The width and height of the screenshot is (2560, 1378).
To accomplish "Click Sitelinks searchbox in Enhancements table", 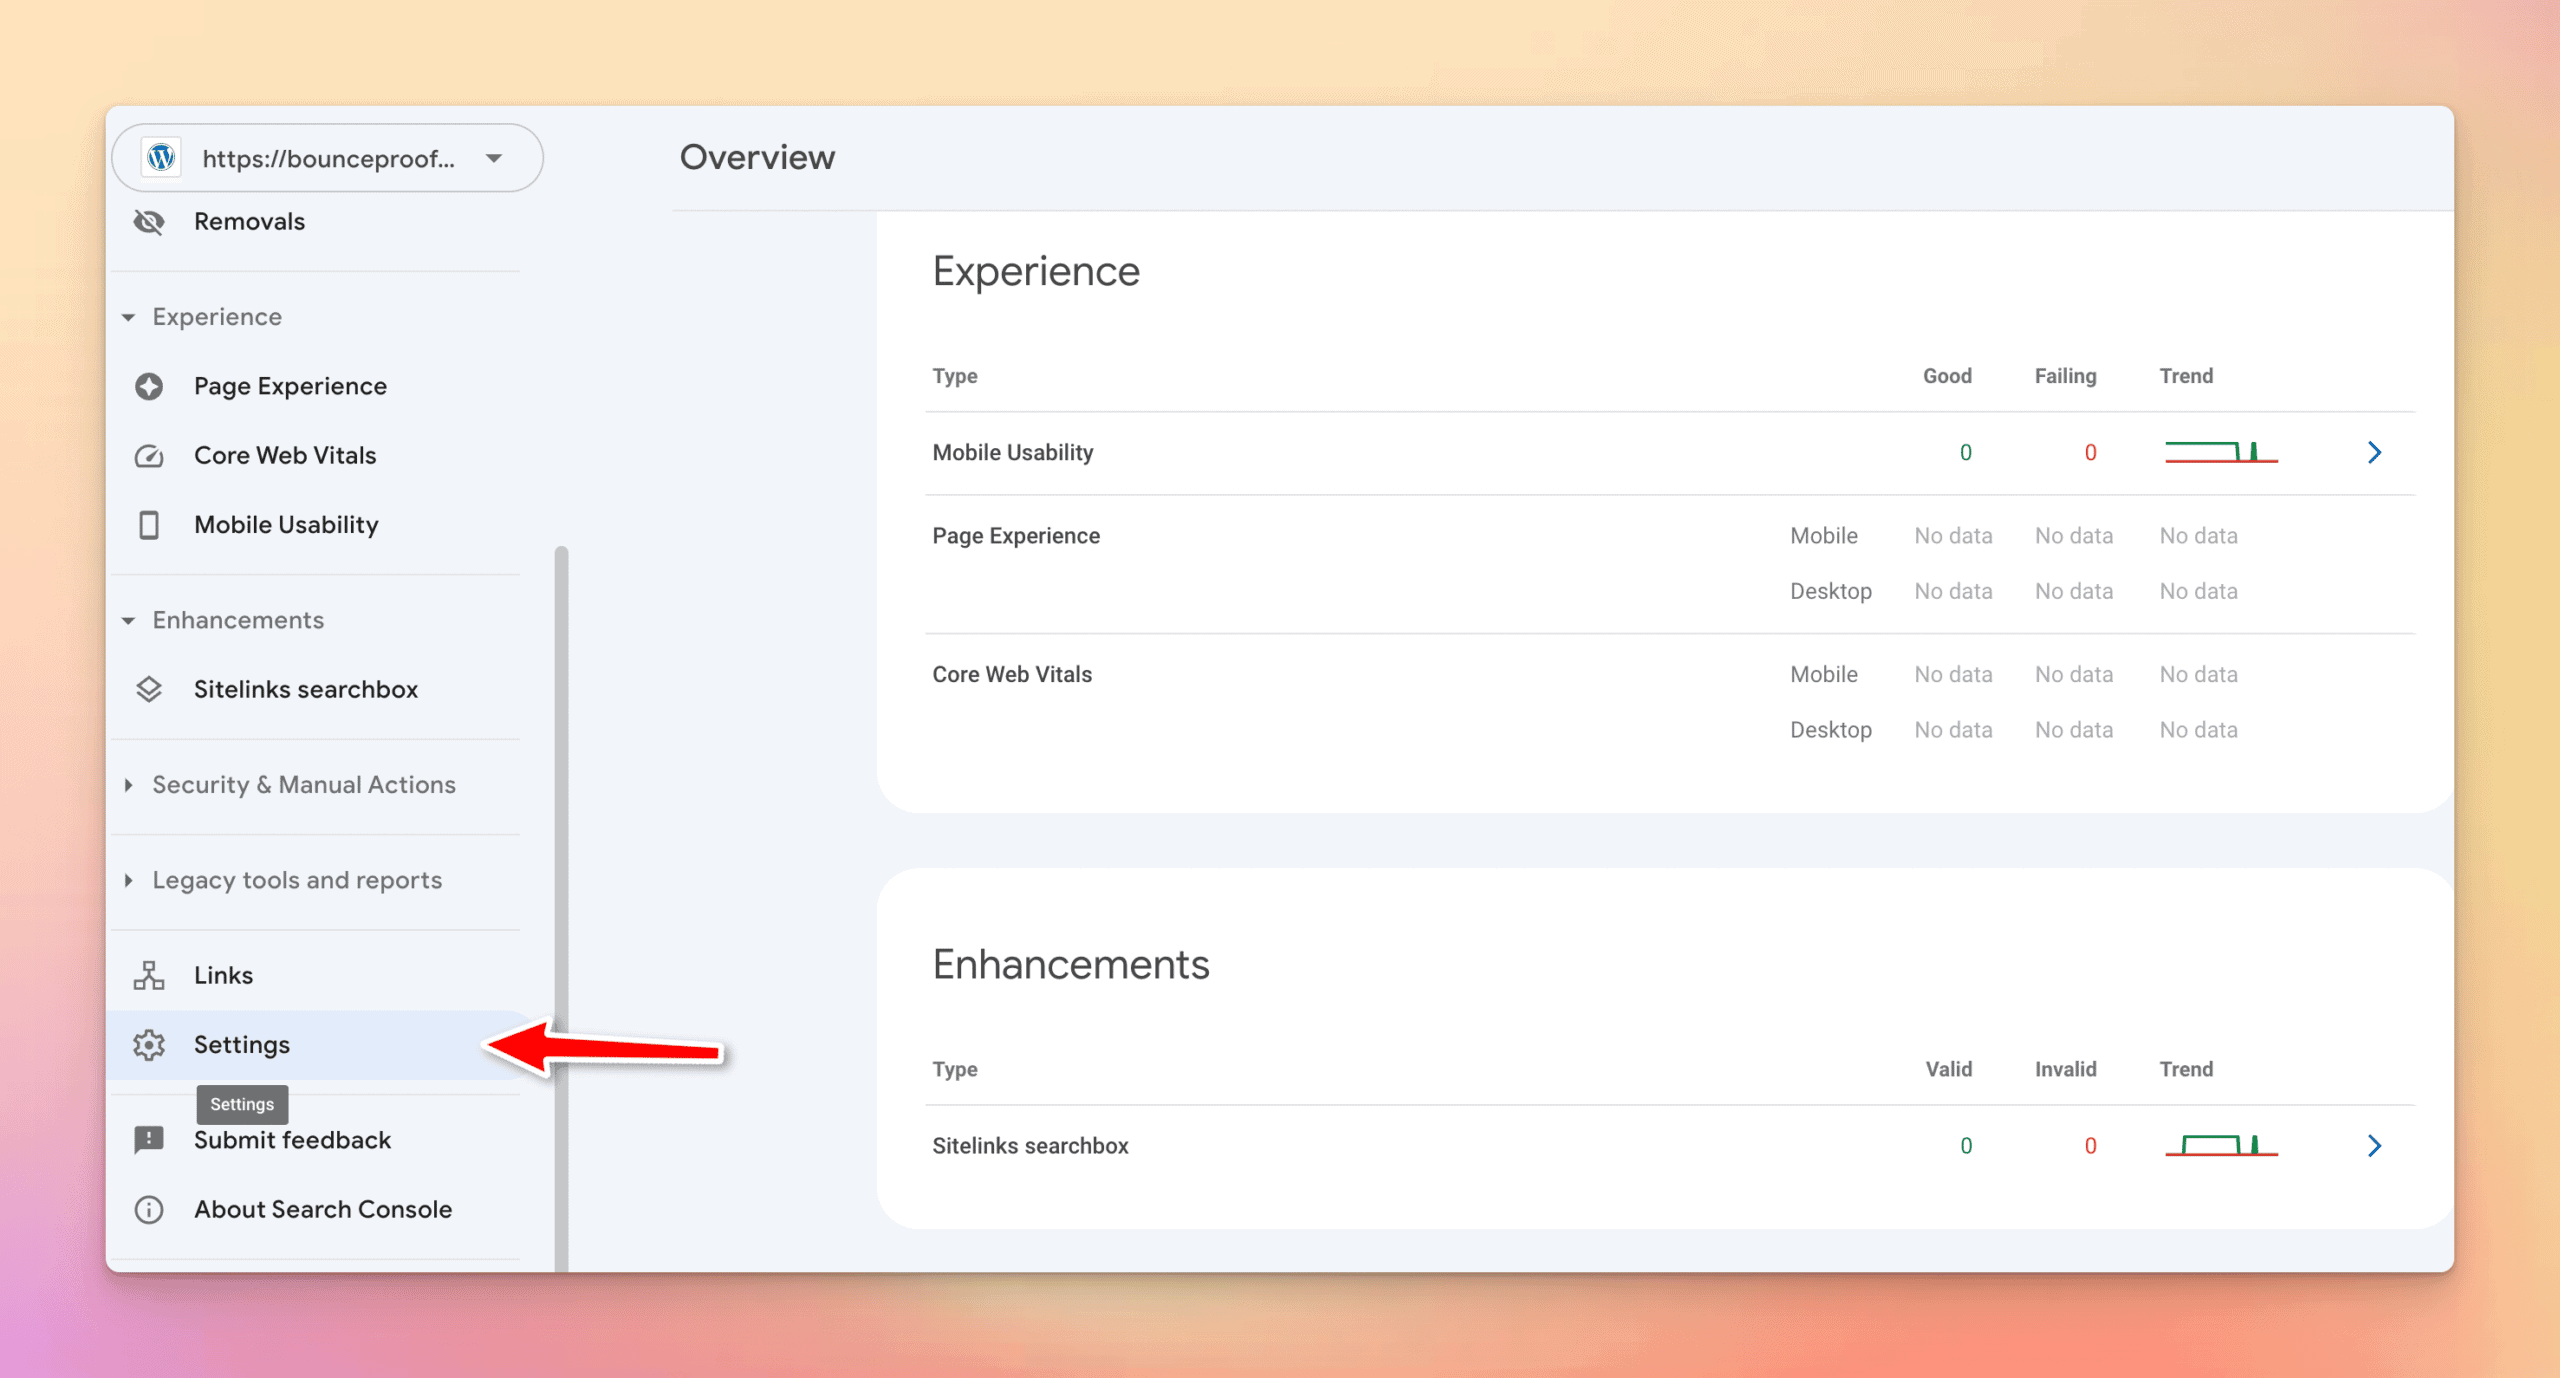I will click(1030, 1146).
